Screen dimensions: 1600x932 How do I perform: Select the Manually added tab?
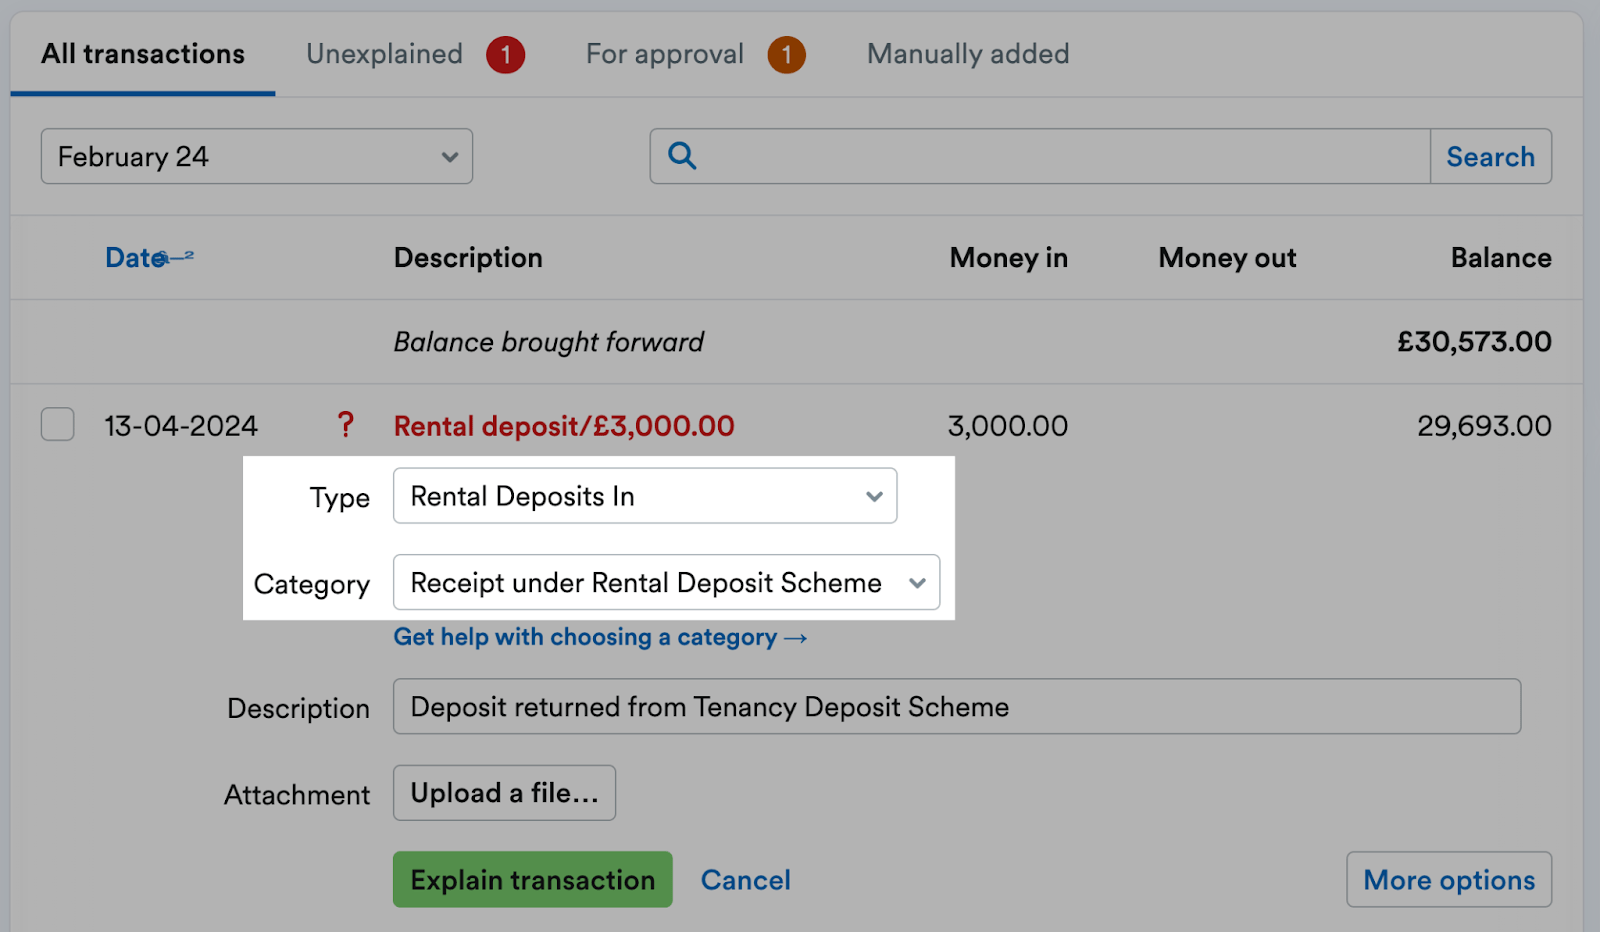tap(966, 54)
